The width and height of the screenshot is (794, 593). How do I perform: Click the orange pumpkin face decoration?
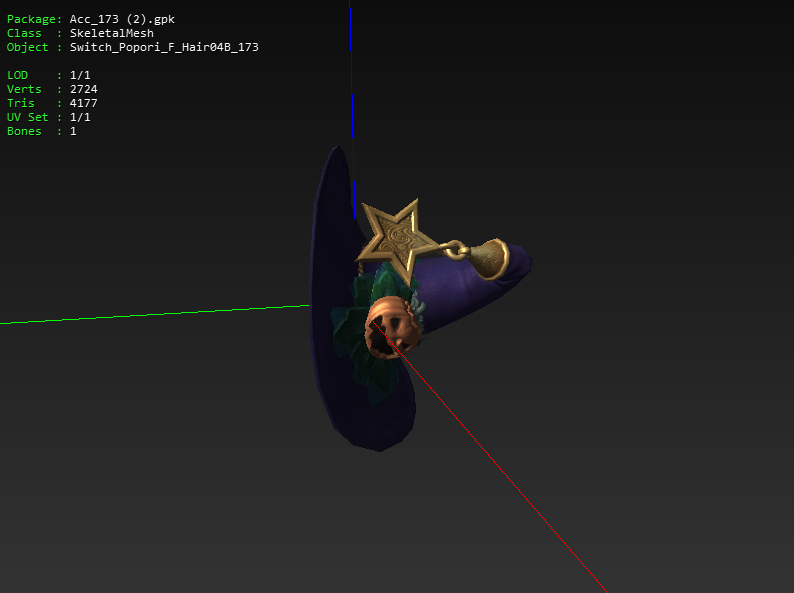click(390, 328)
